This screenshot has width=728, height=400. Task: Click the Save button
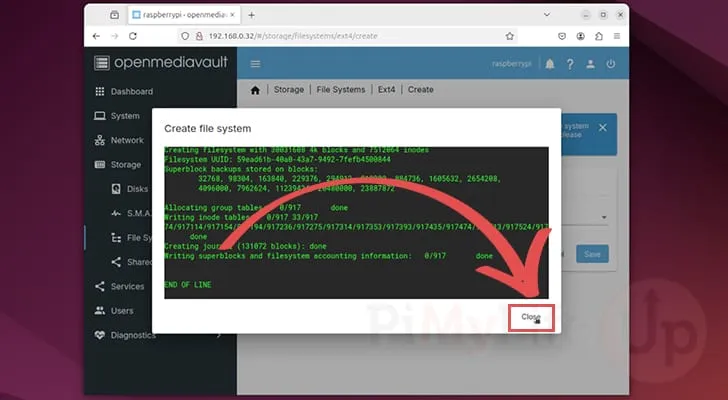coord(592,254)
